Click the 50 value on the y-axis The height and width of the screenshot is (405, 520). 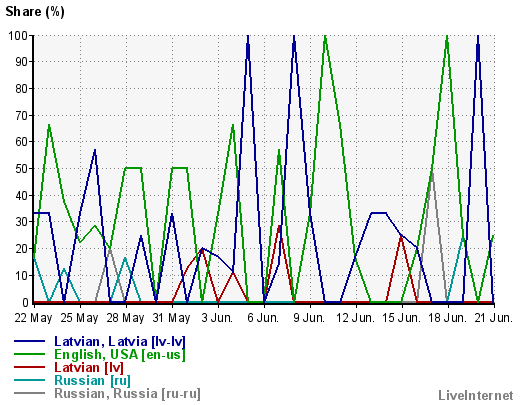point(21,168)
